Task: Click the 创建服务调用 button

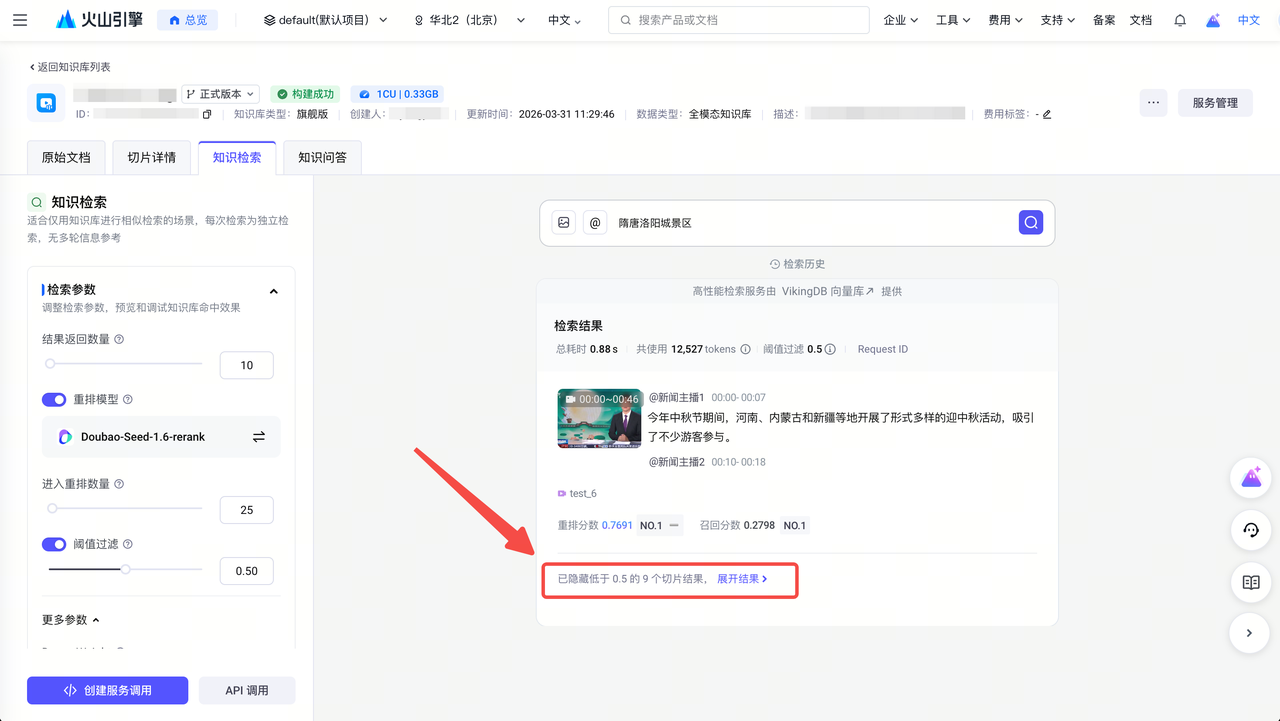Action: pos(107,690)
